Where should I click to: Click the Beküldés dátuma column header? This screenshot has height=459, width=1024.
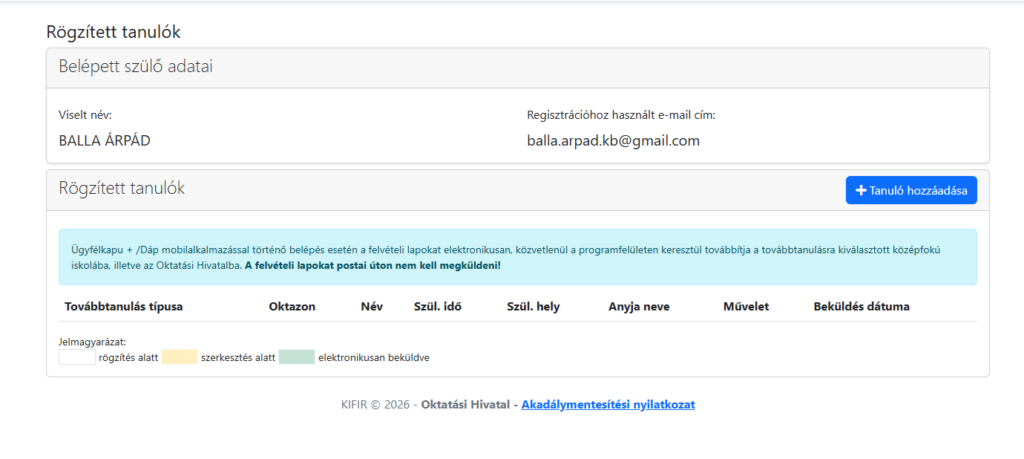862,306
